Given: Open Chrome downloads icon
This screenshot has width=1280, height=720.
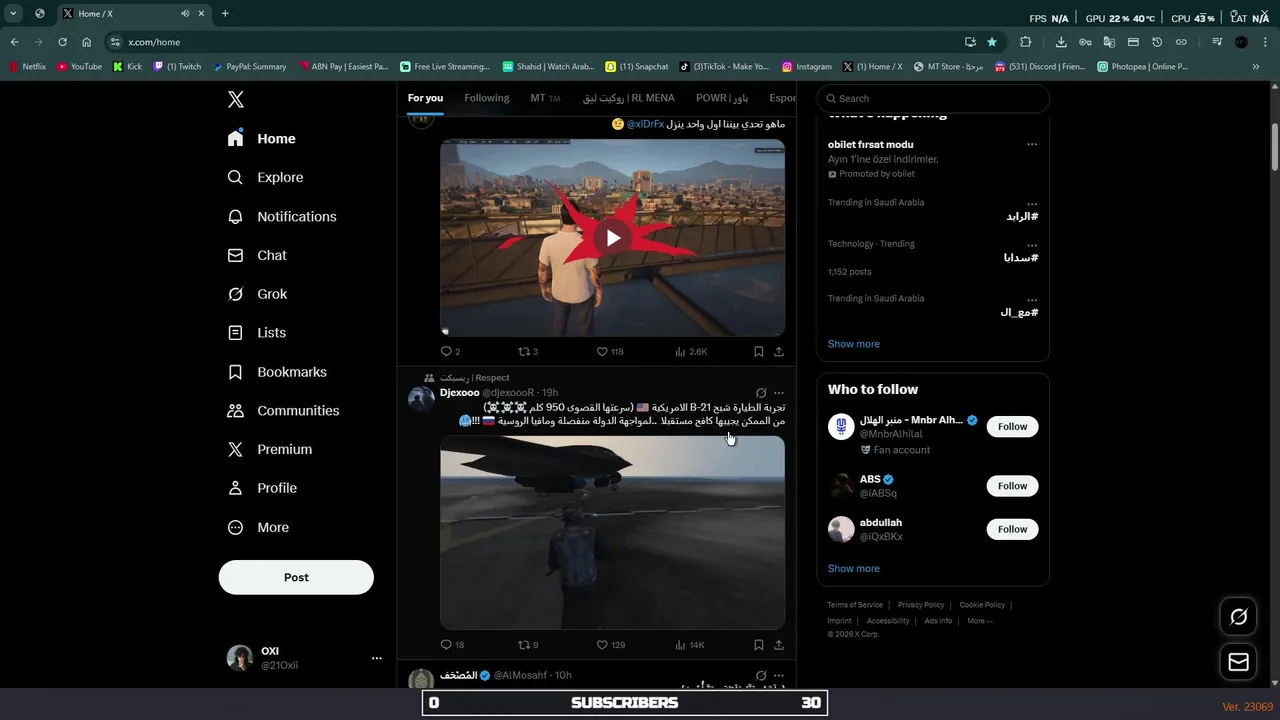Looking at the screenshot, I should pos(1061,42).
